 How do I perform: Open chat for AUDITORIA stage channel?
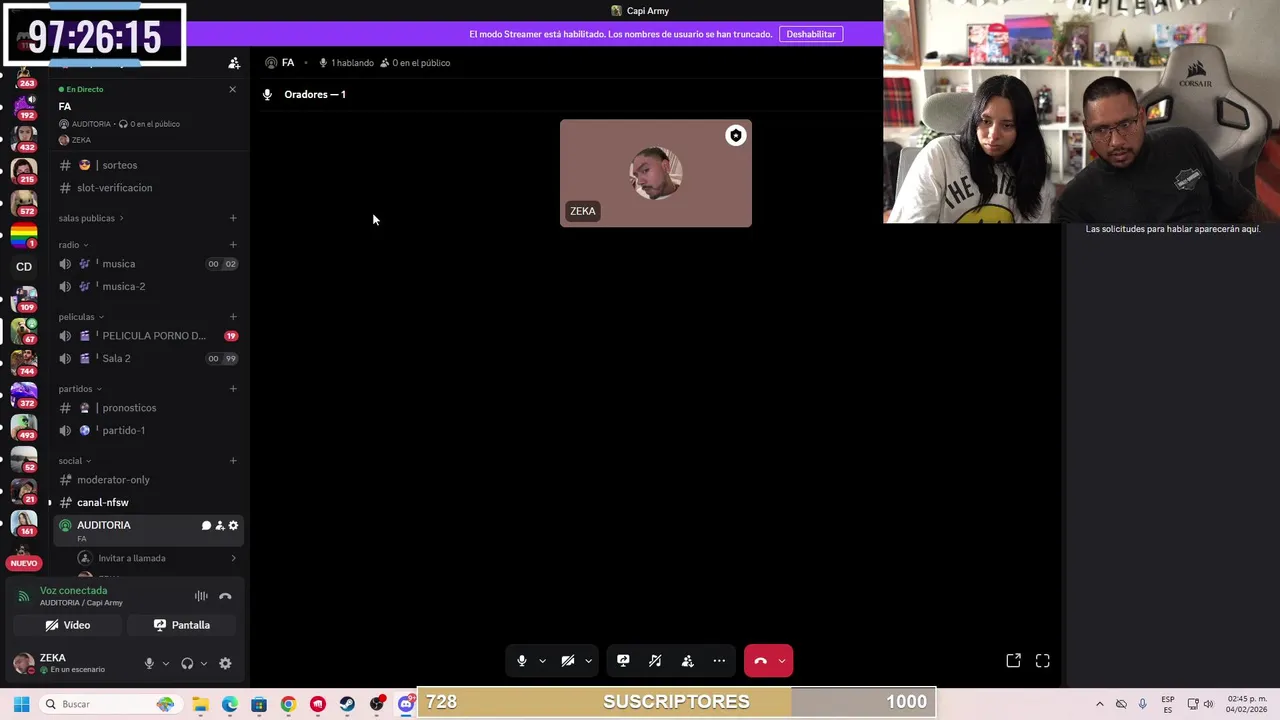point(206,525)
